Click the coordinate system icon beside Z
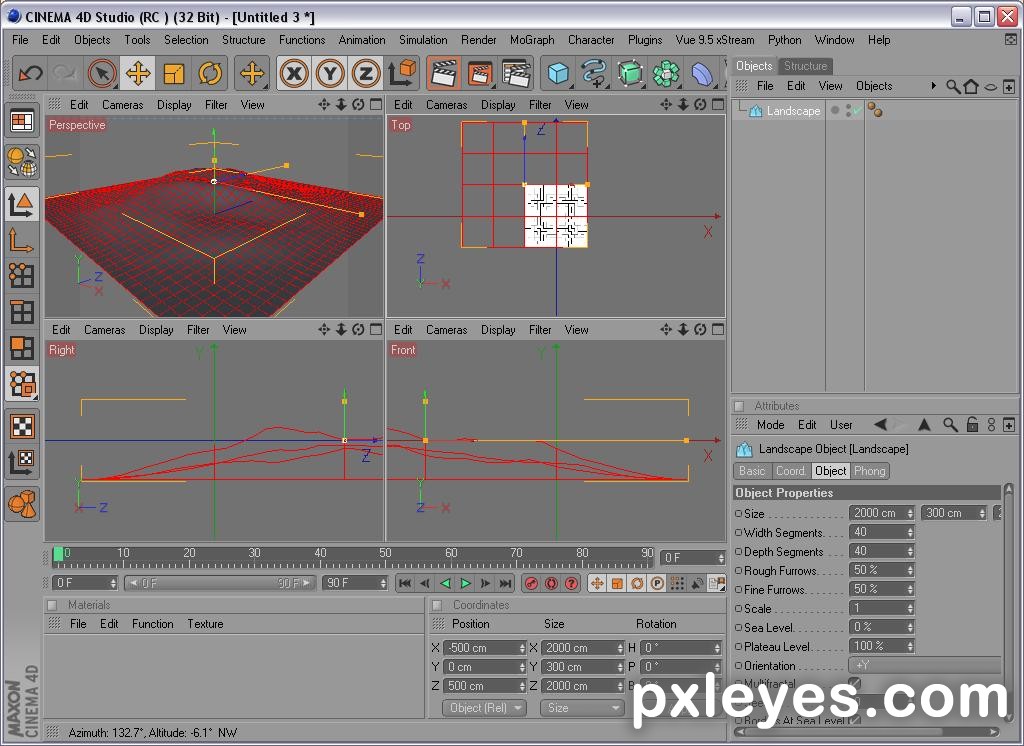This screenshot has height=746, width=1024. [402, 73]
